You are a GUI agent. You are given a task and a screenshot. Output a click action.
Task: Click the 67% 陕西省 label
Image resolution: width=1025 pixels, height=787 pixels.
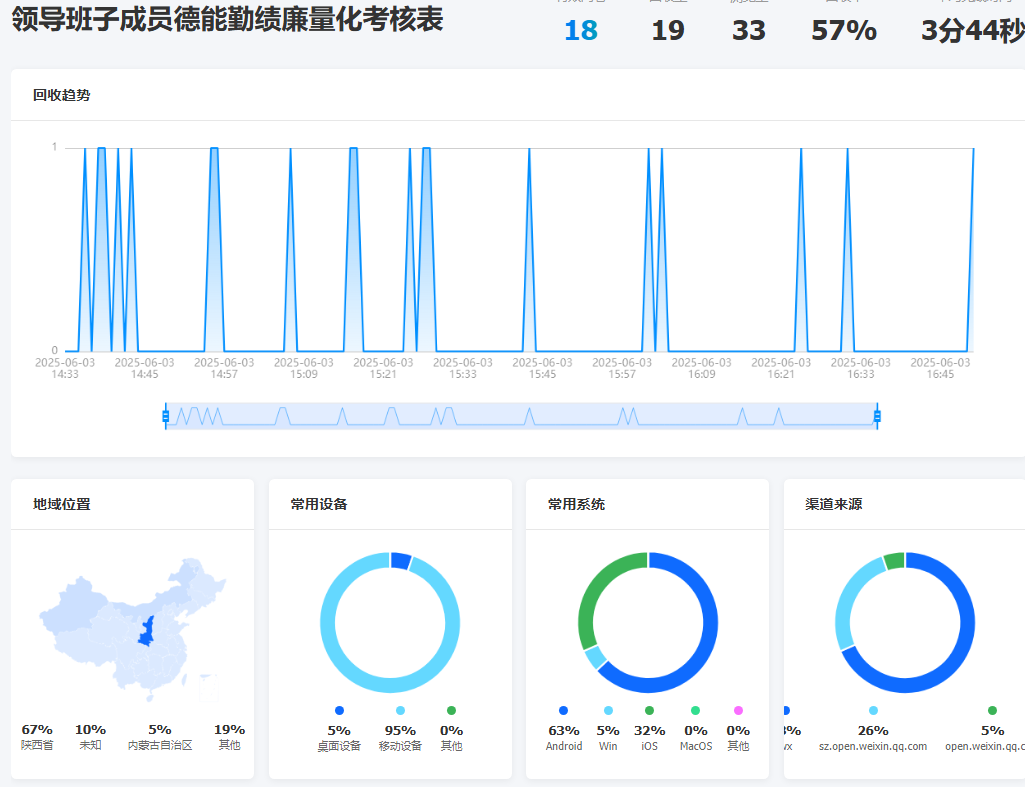[x=37, y=737]
